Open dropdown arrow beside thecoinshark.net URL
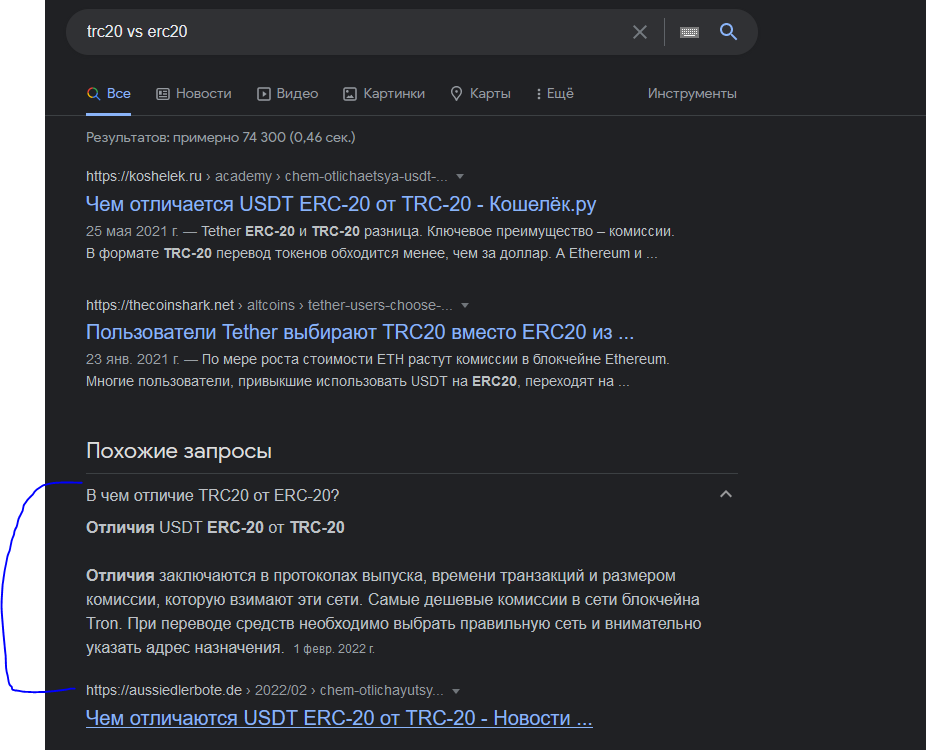926x750 pixels. coord(465,305)
